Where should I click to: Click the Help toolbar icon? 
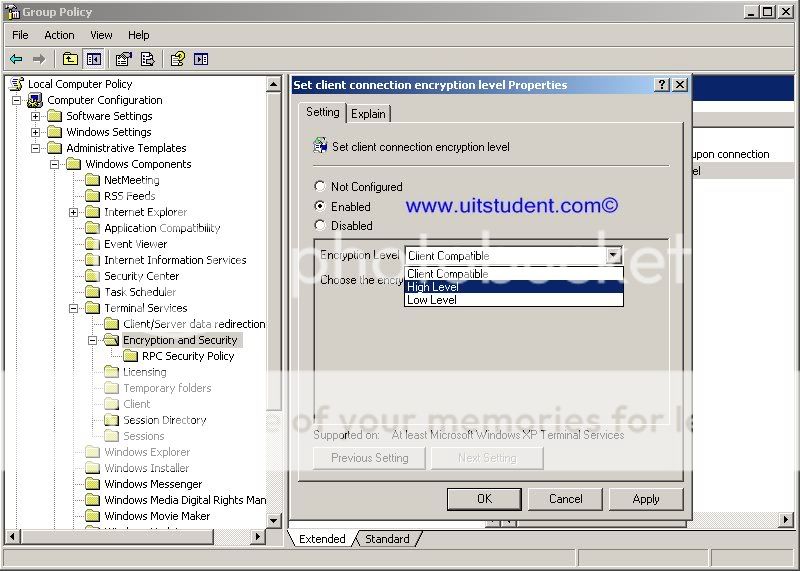[178, 59]
